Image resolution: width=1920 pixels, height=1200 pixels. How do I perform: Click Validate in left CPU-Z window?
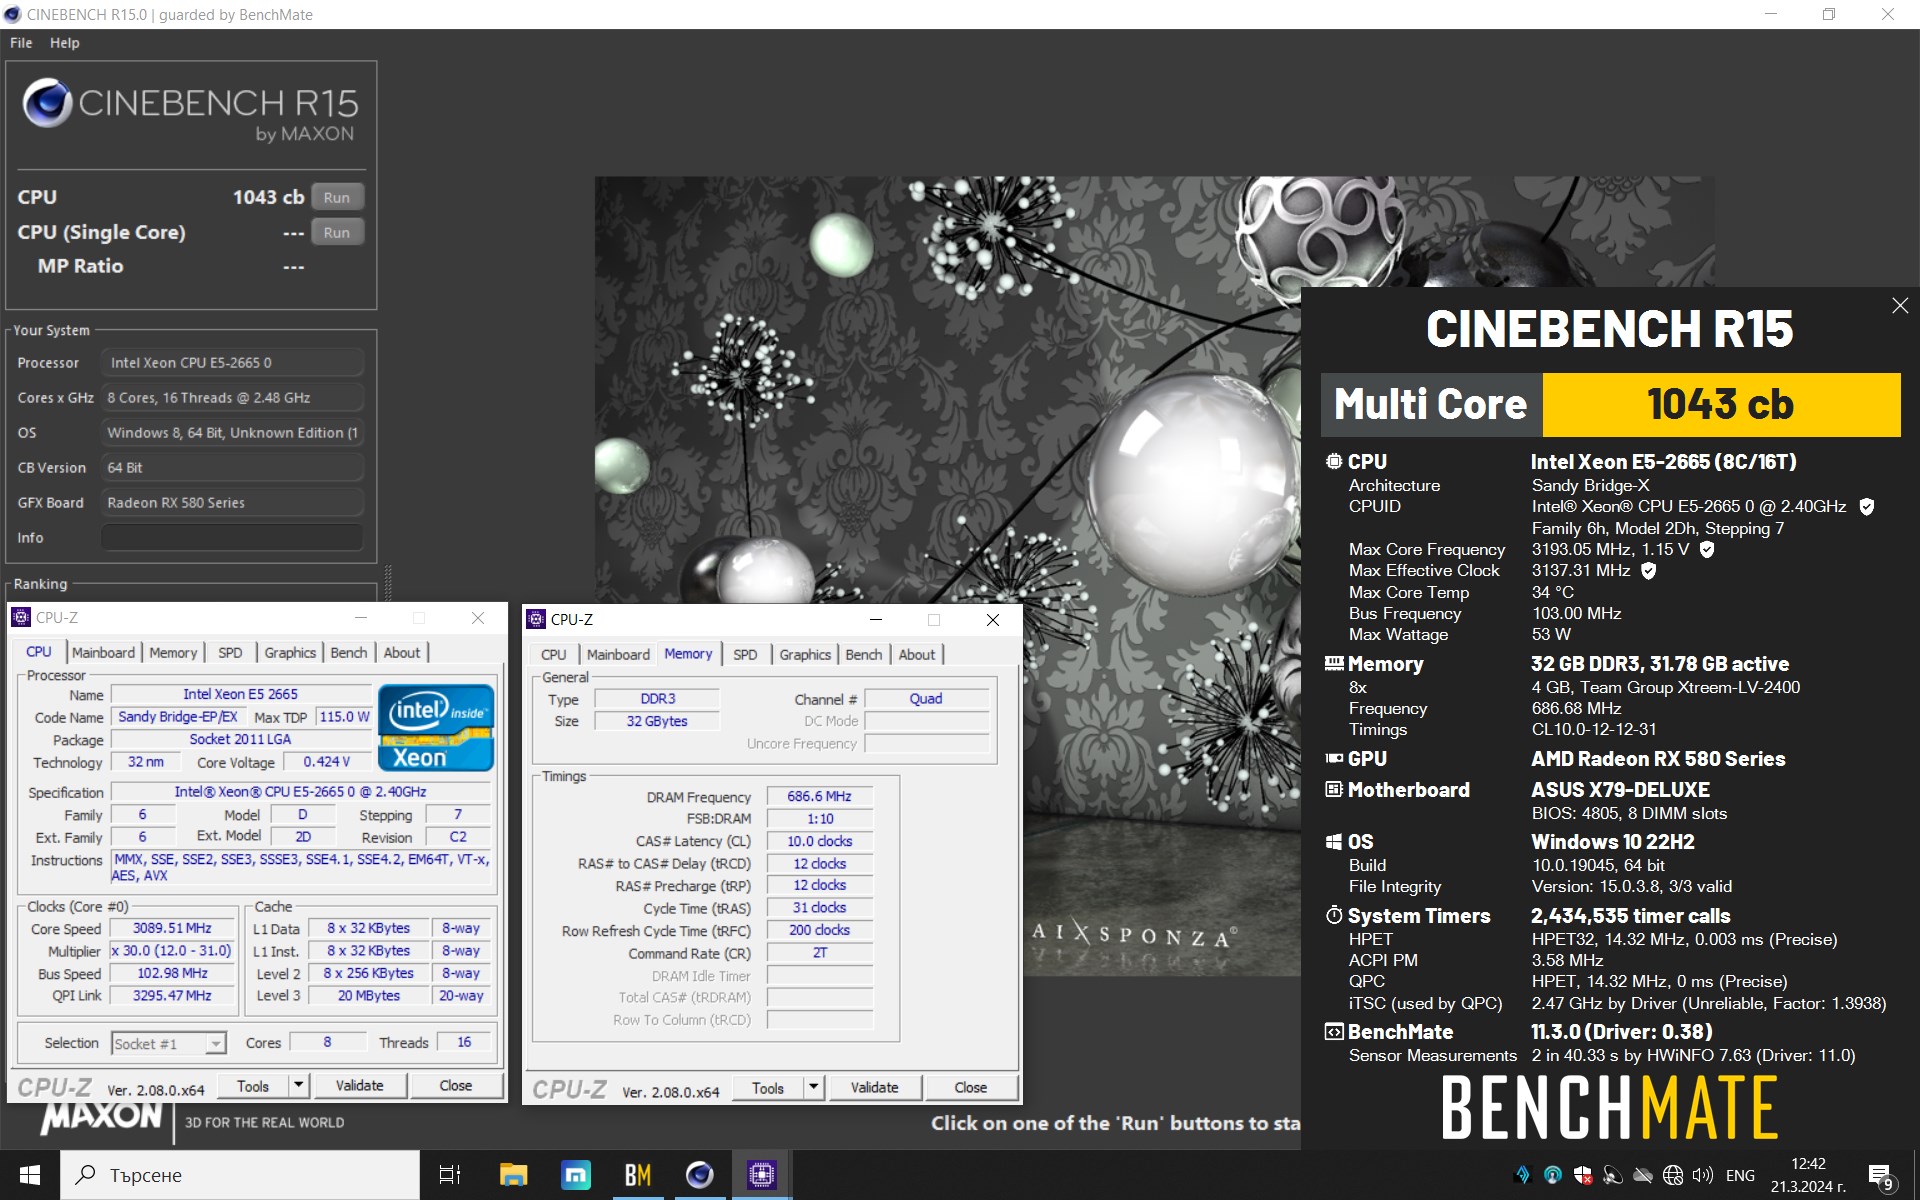point(359,1085)
